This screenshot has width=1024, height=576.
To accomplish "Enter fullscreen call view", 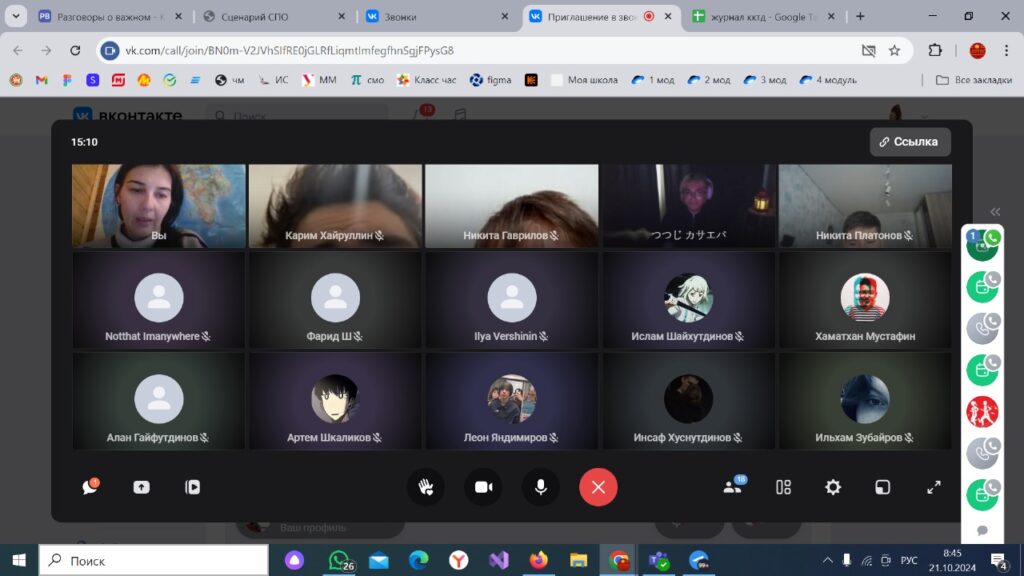I will point(933,487).
